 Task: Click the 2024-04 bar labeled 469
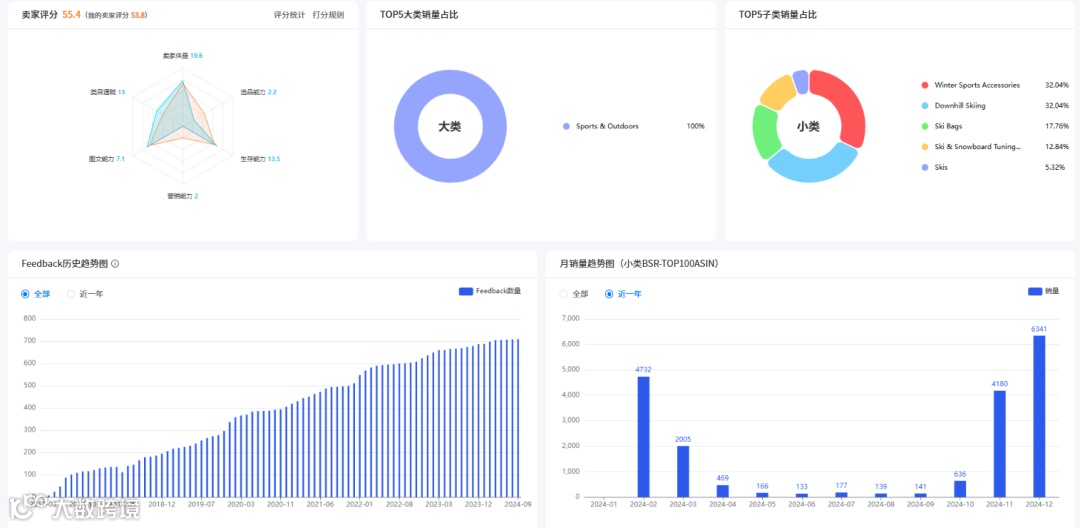723,491
